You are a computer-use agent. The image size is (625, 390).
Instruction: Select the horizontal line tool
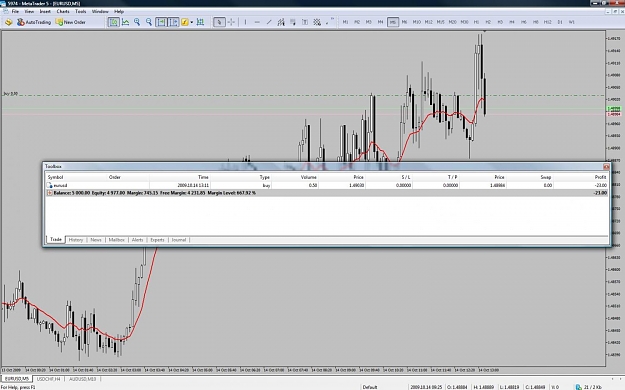click(257, 22)
